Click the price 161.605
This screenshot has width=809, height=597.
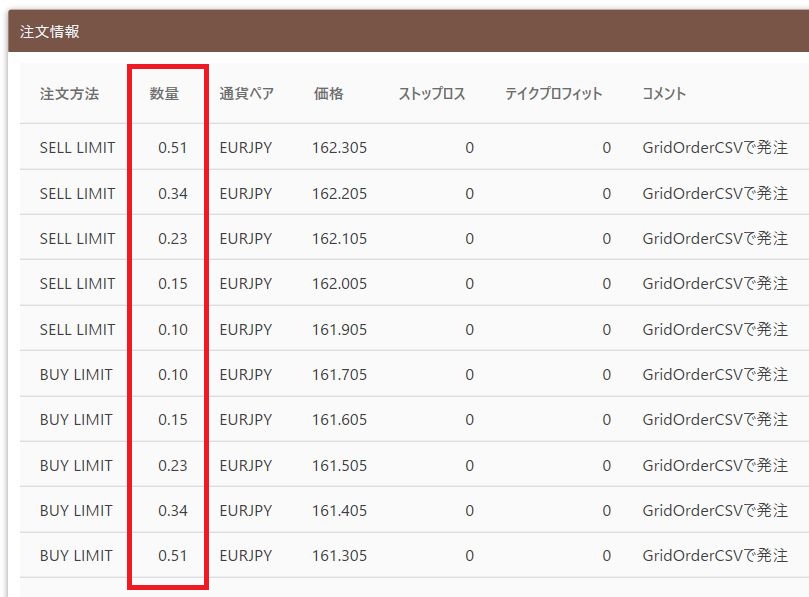click(339, 419)
